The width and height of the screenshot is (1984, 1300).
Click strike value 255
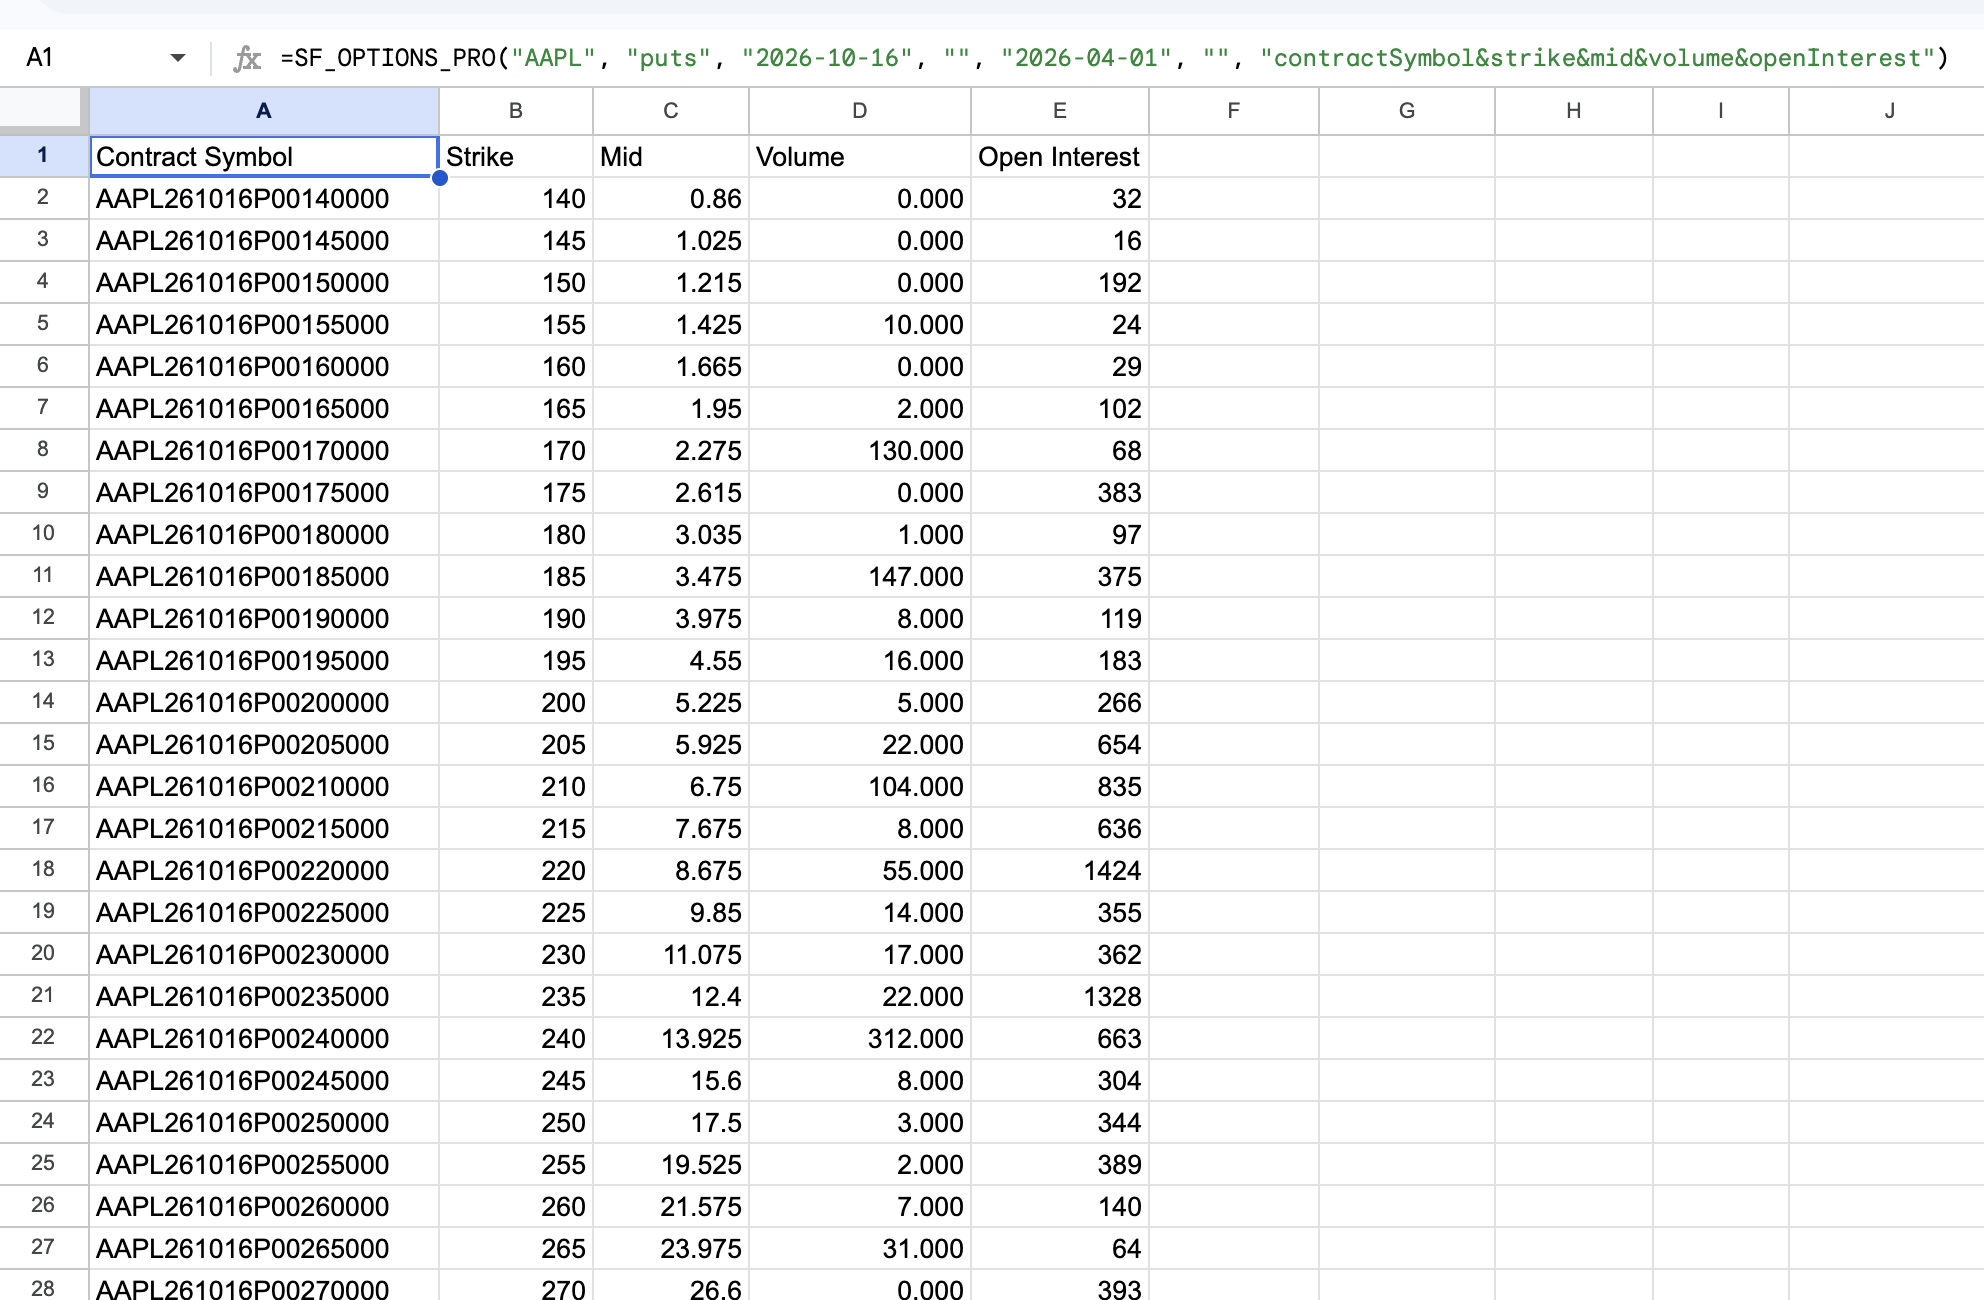click(516, 1165)
